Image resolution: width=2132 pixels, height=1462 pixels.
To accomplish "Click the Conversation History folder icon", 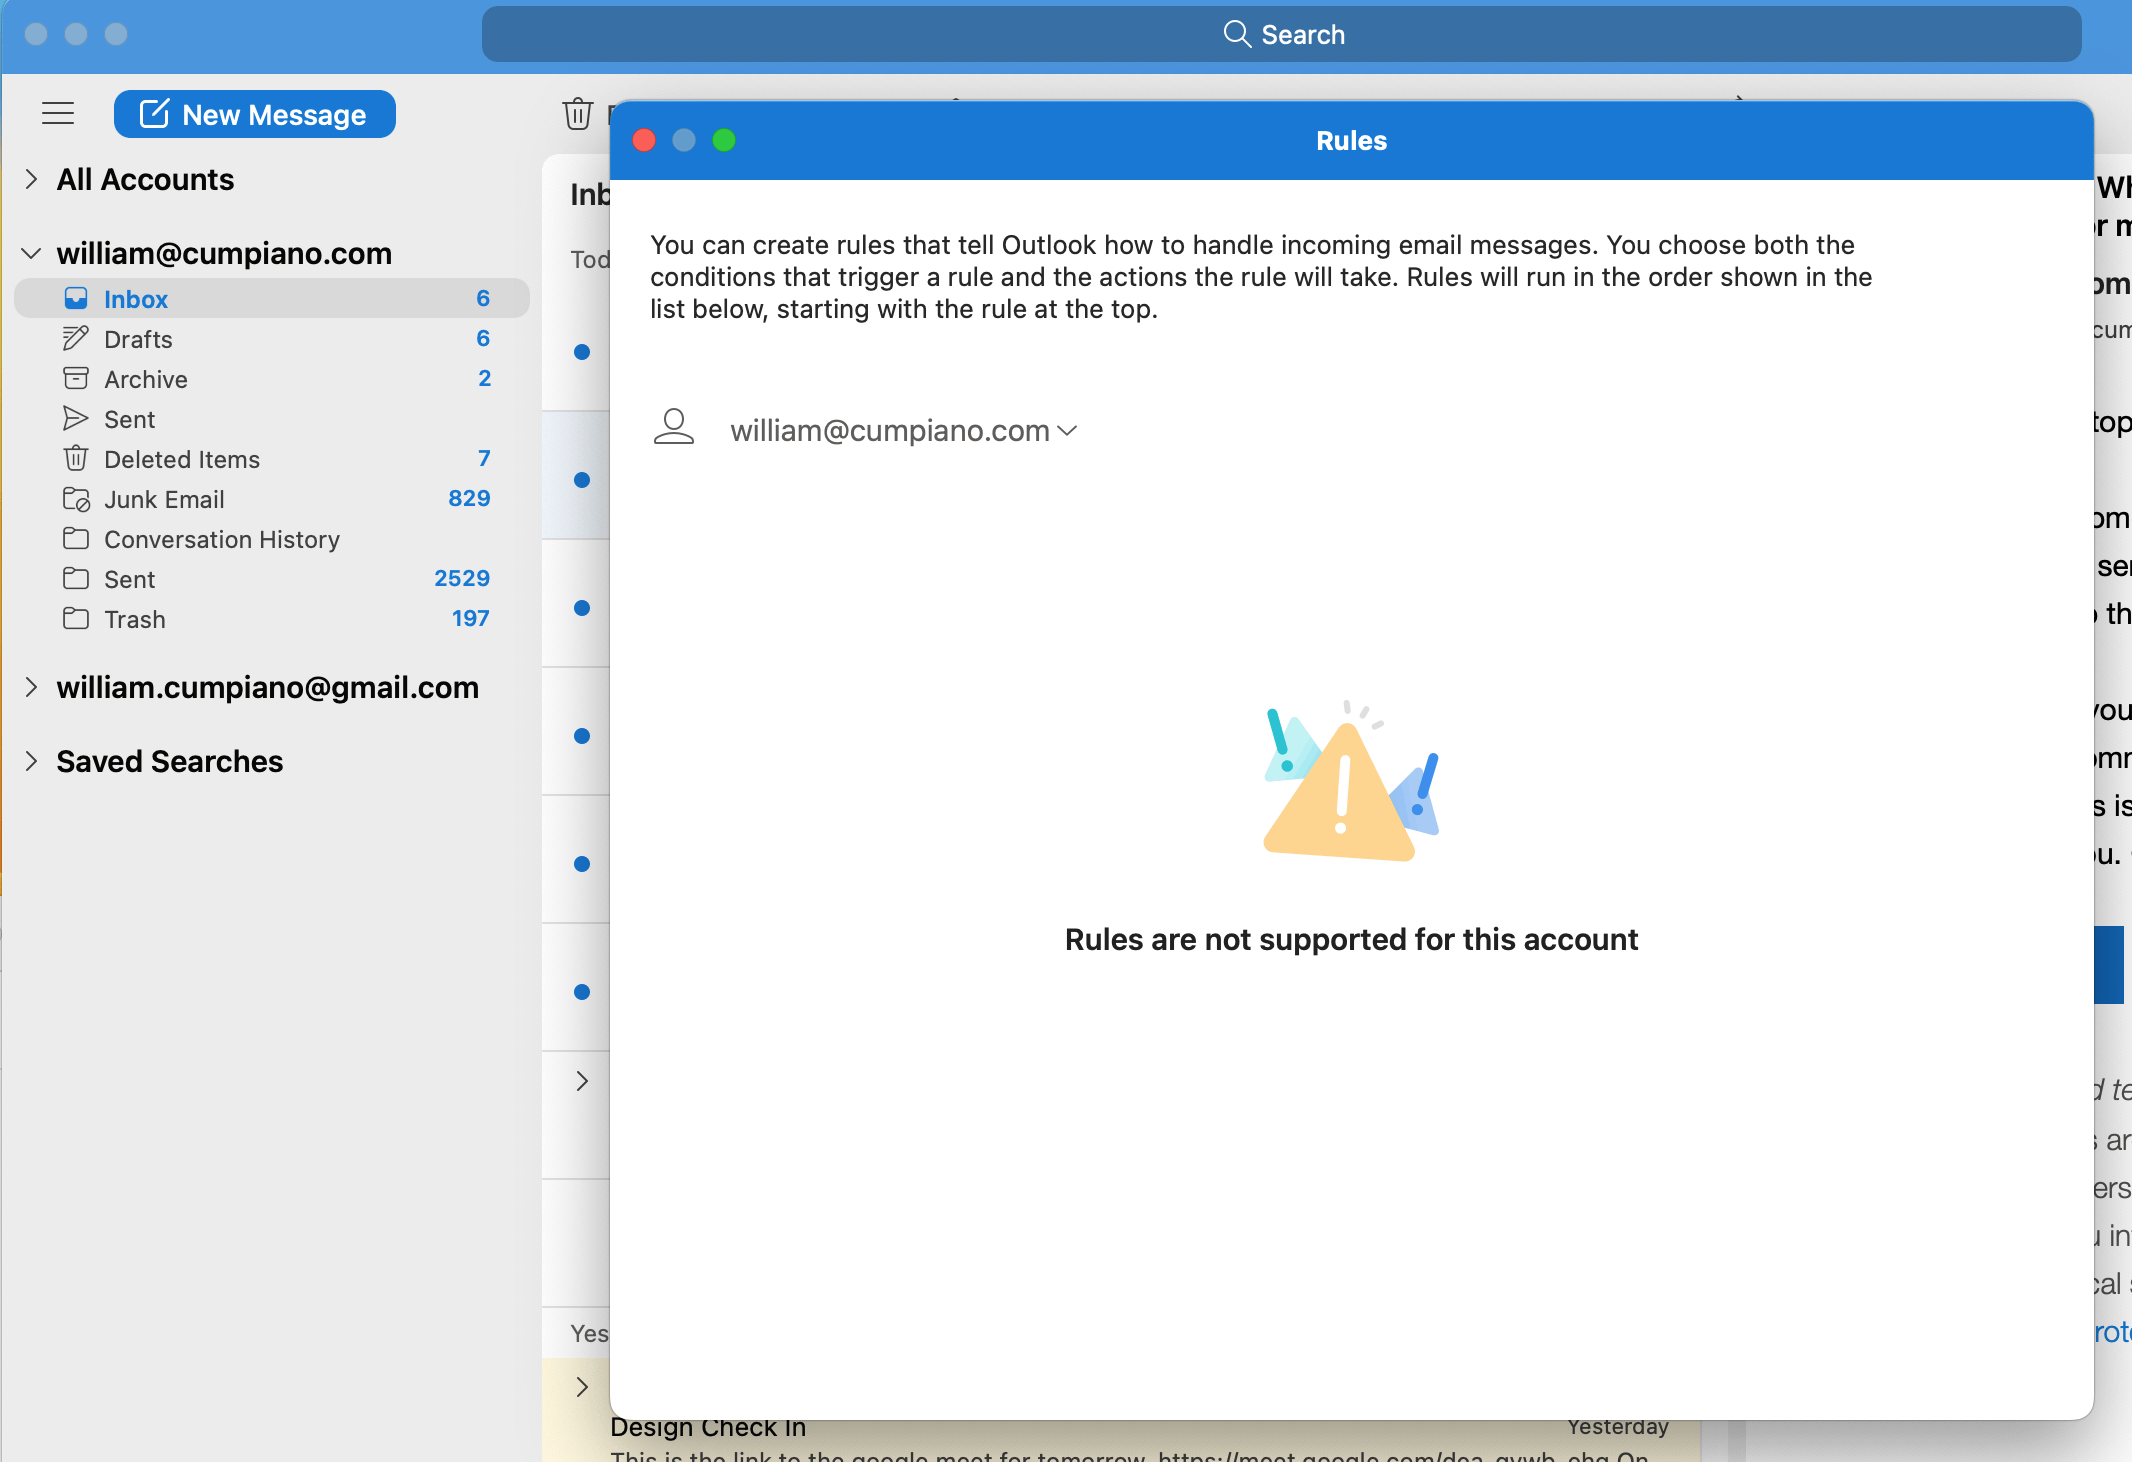I will click(x=76, y=539).
